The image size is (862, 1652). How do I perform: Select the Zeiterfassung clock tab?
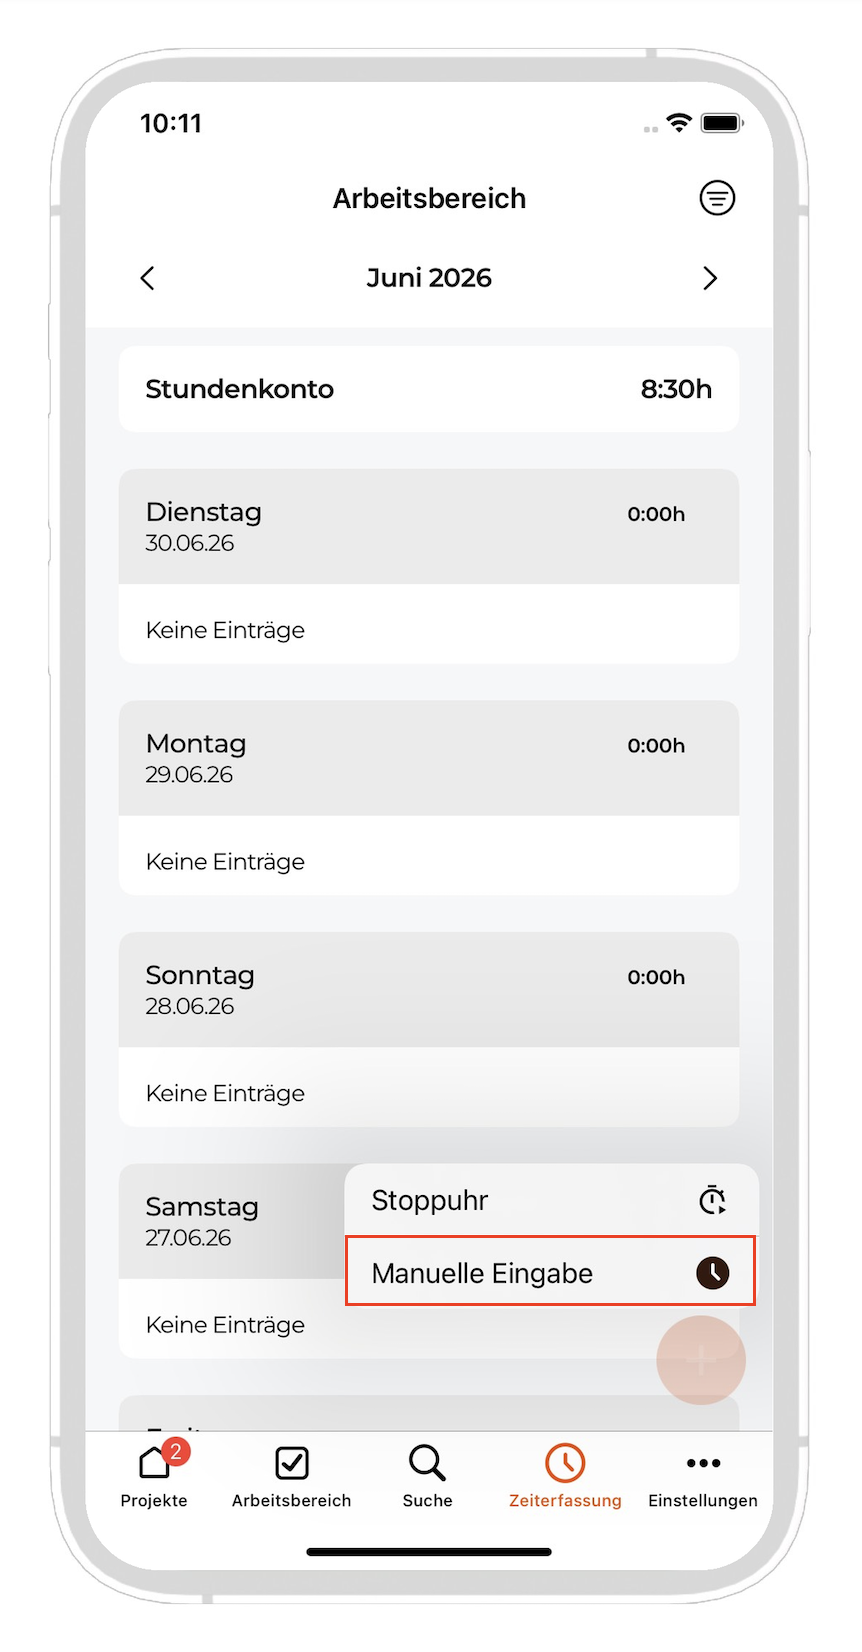coord(565,1476)
